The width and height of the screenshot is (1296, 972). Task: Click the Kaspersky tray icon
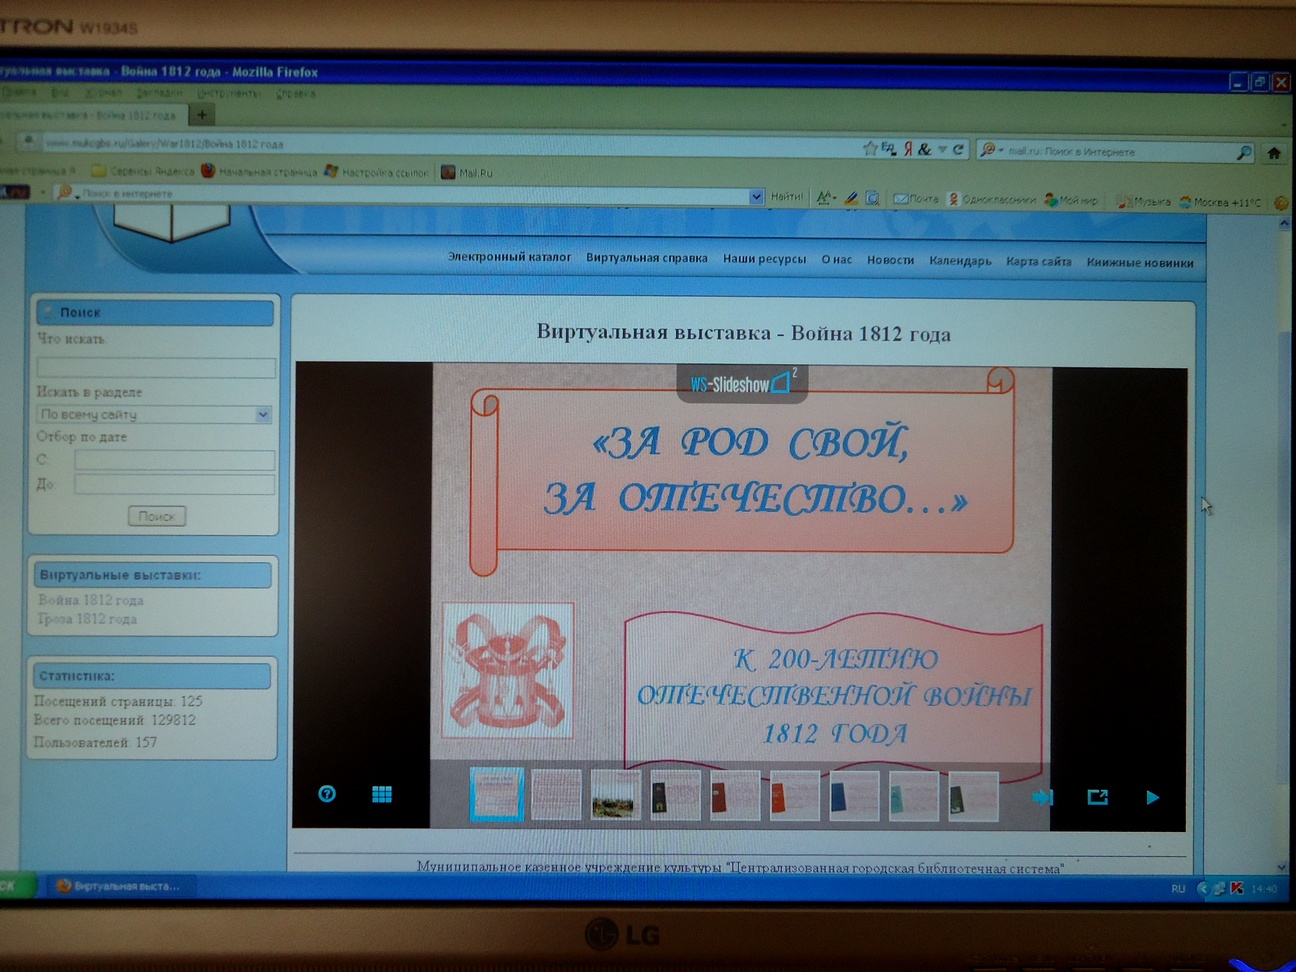pyautogui.click(x=1237, y=888)
